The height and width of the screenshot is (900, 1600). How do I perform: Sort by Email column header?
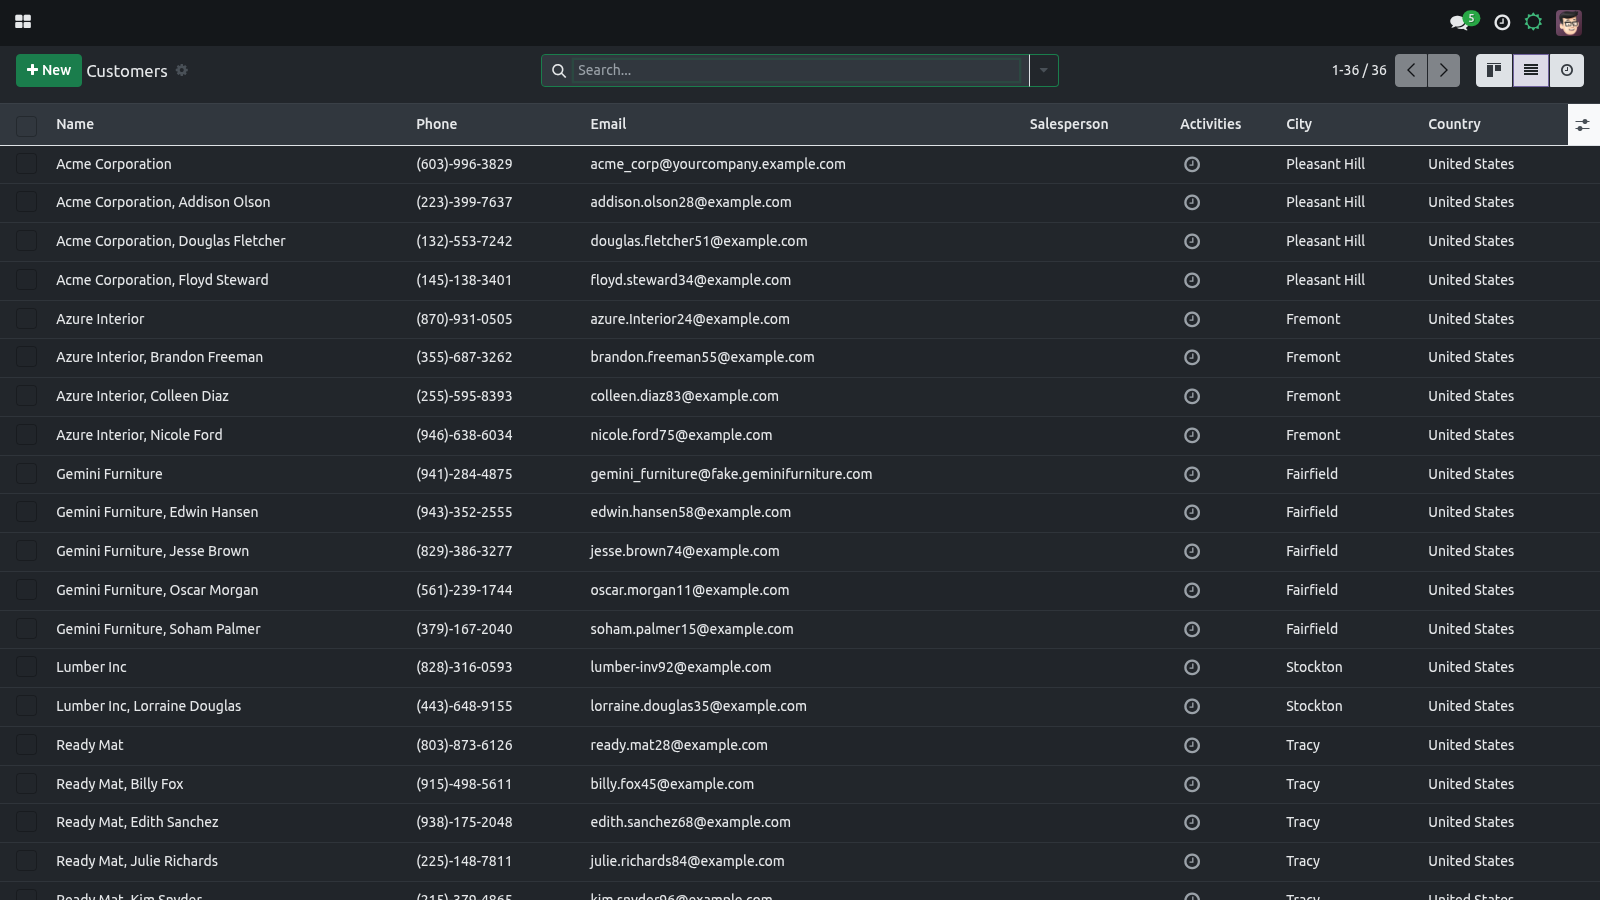click(x=608, y=124)
